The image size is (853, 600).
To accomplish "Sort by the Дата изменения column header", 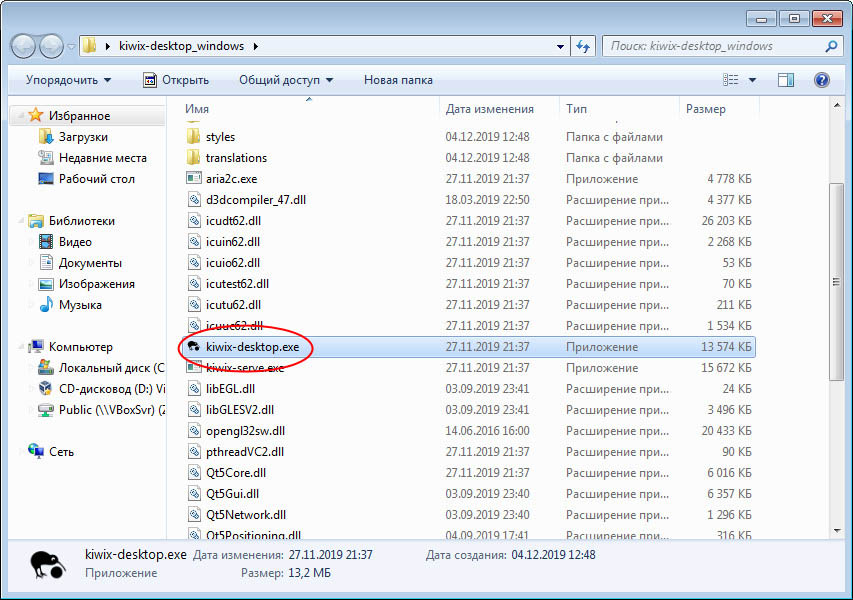I will coord(499,108).
